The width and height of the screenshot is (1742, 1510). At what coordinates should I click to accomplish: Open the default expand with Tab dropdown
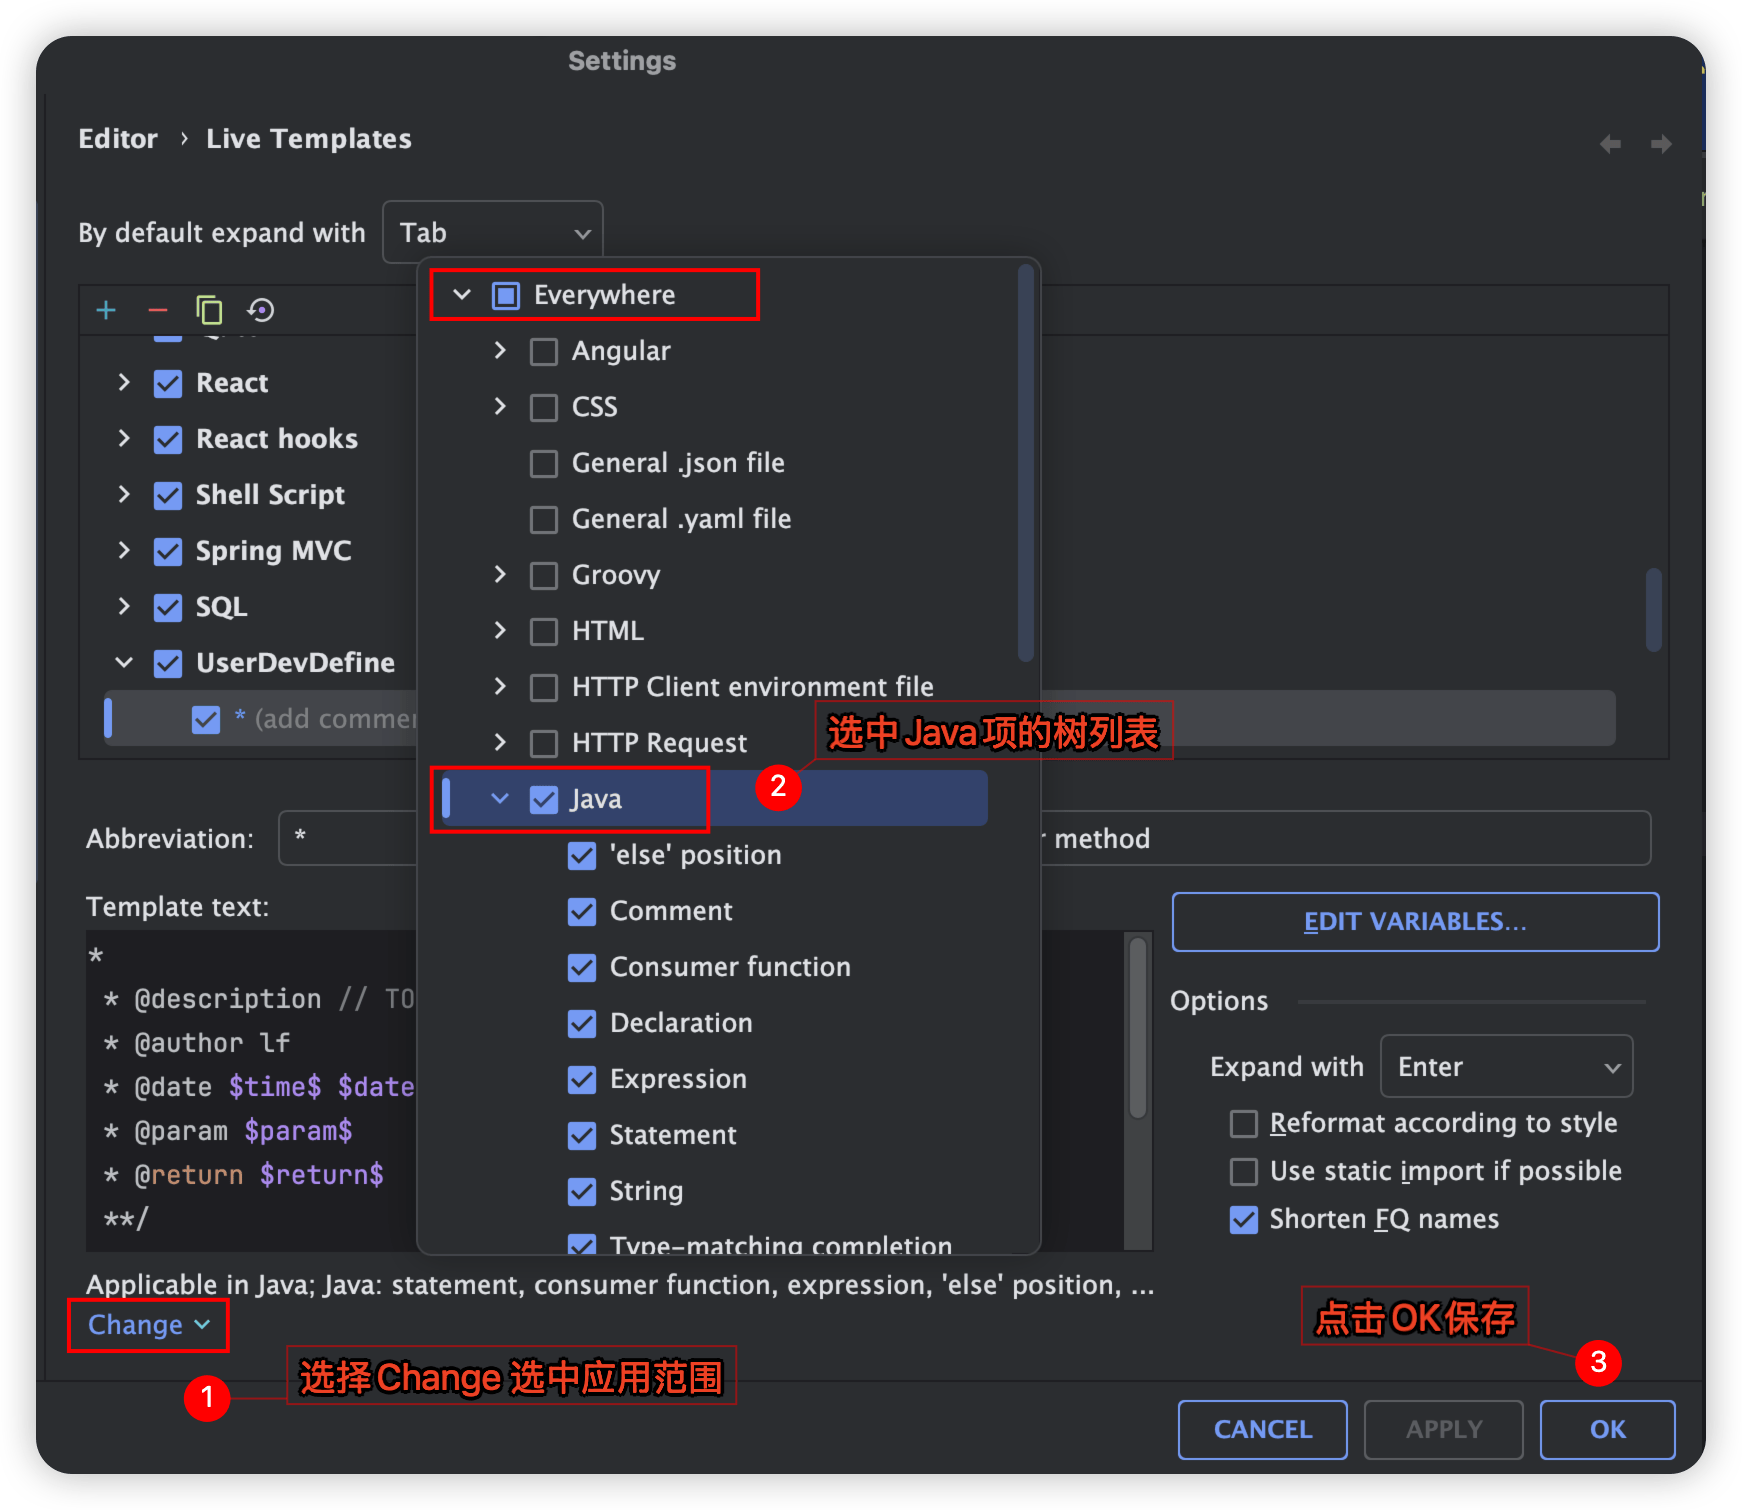coord(493,233)
